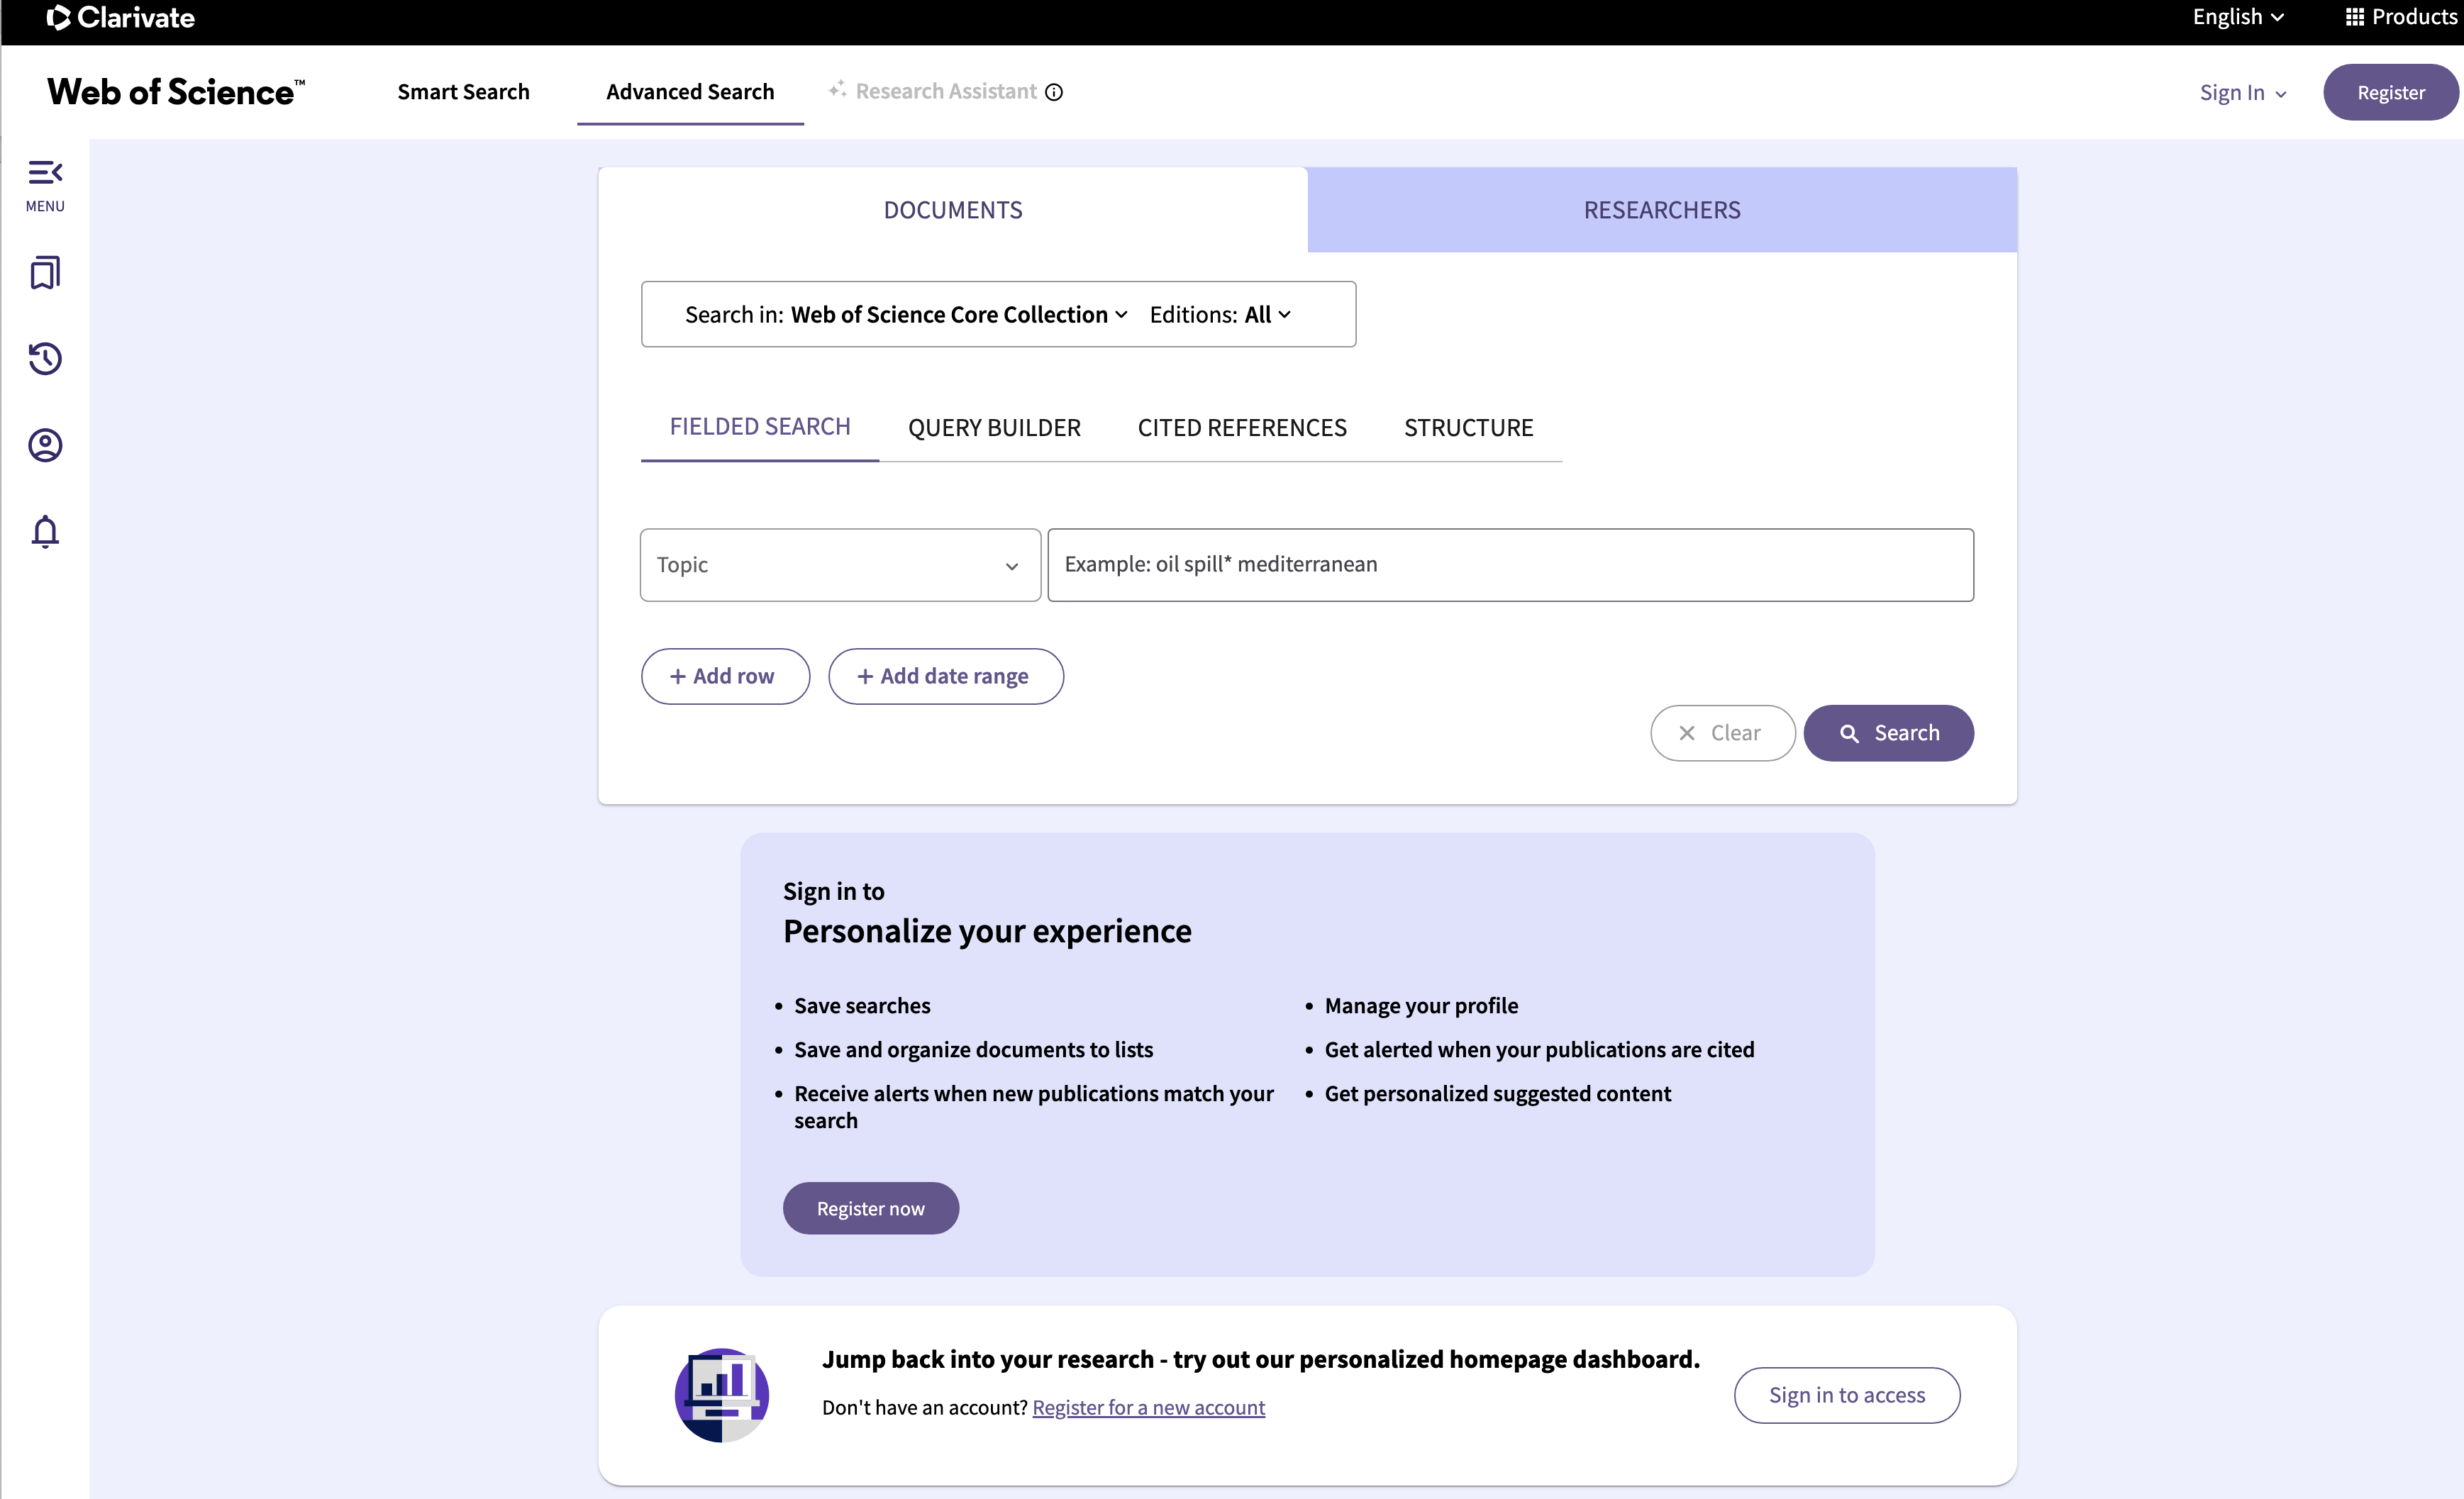Focus the topic search text field
The height and width of the screenshot is (1499, 2464).
pos(1509,565)
